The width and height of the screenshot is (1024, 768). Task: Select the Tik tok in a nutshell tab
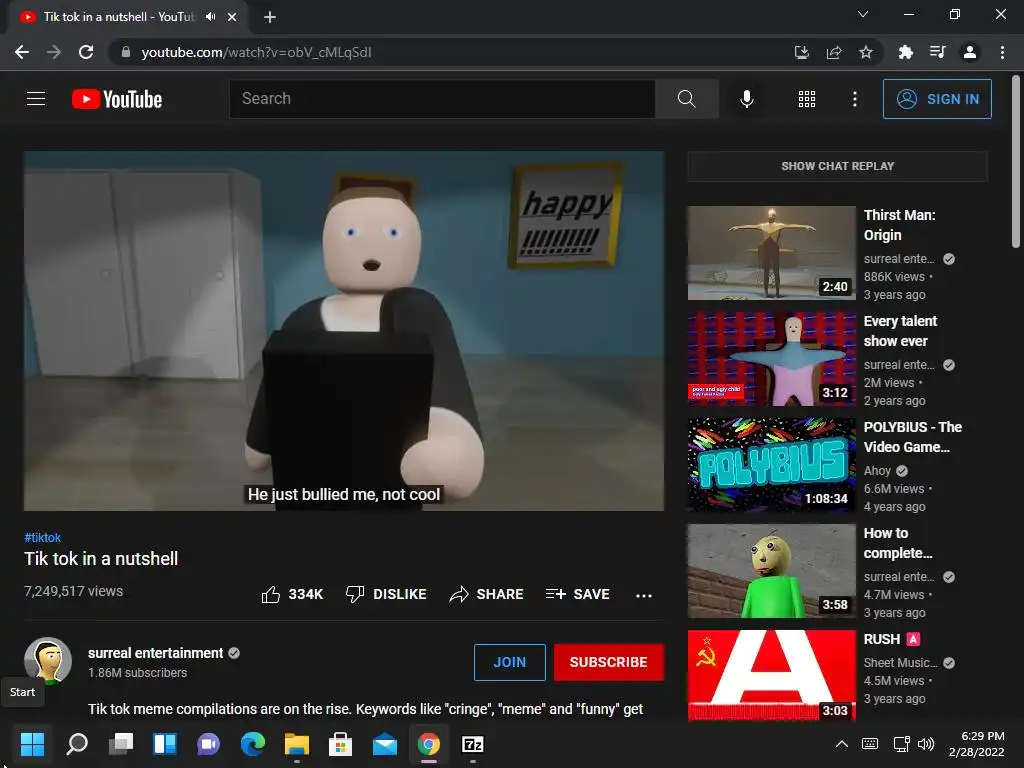click(x=118, y=17)
